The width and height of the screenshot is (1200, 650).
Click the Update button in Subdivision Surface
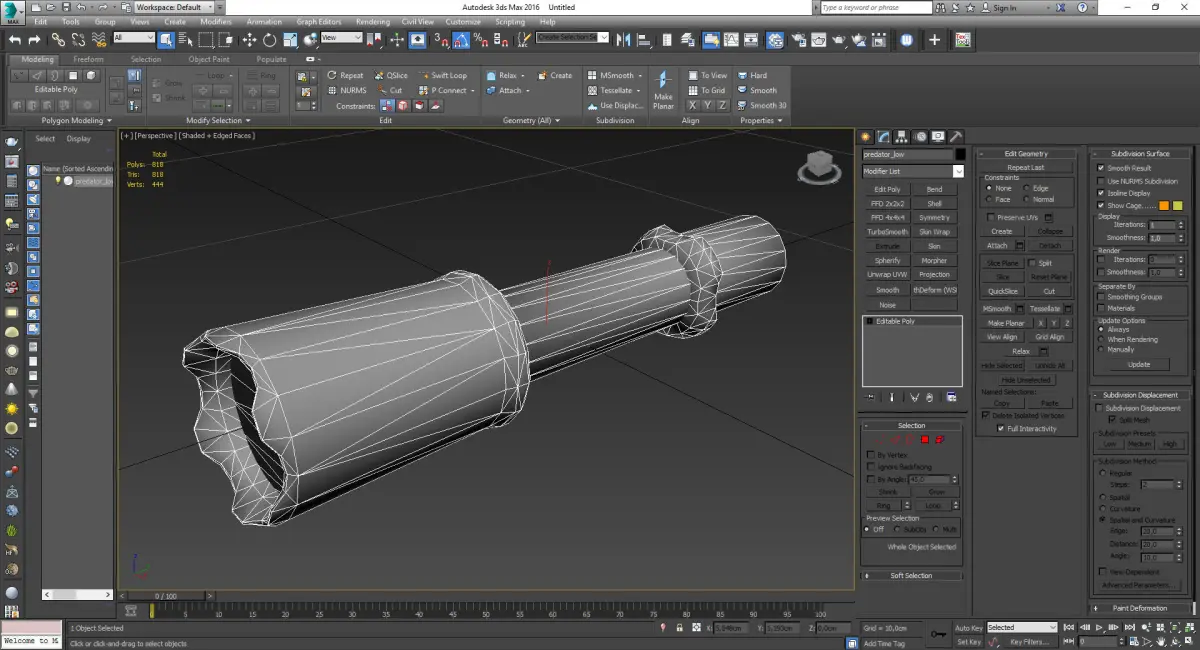coord(1138,365)
